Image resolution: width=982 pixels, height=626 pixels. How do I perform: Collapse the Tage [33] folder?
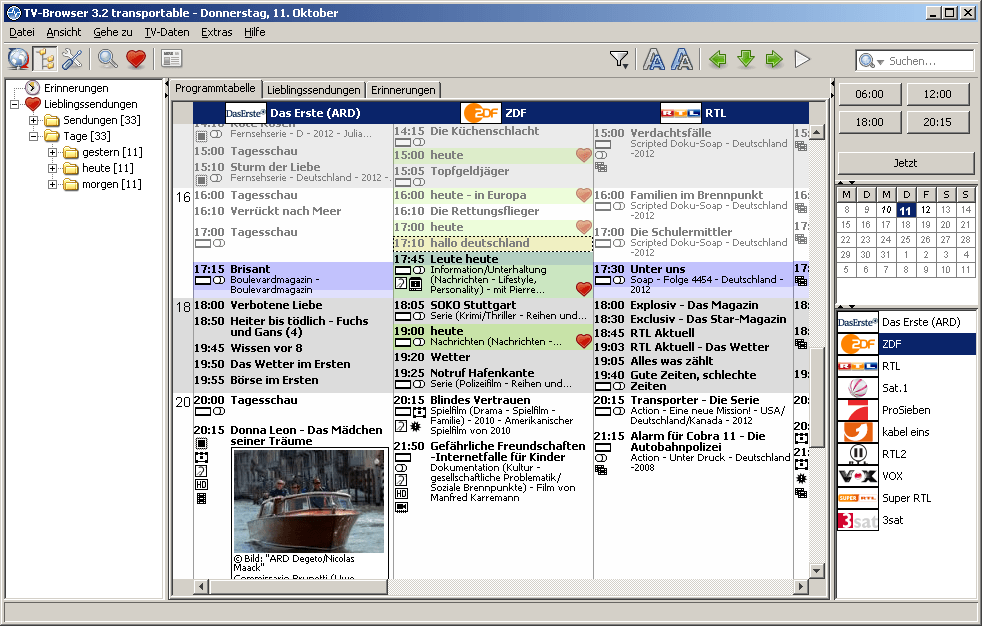click(x=33, y=136)
